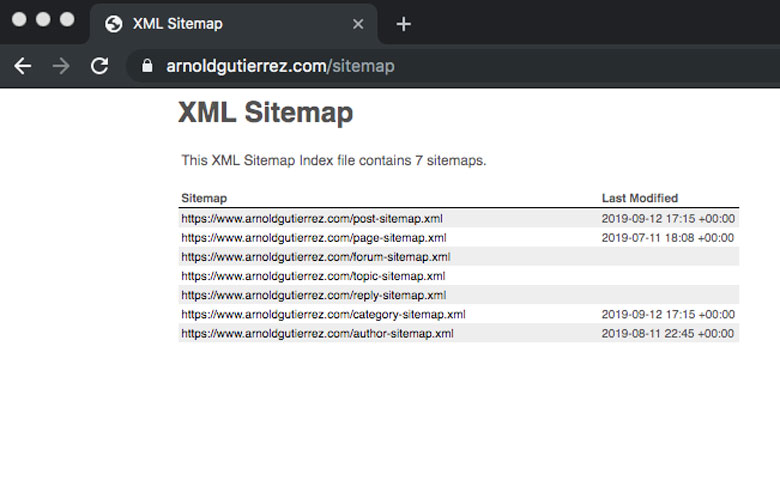
Task: Reload the page with refresh icon
Action: point(99,66)
